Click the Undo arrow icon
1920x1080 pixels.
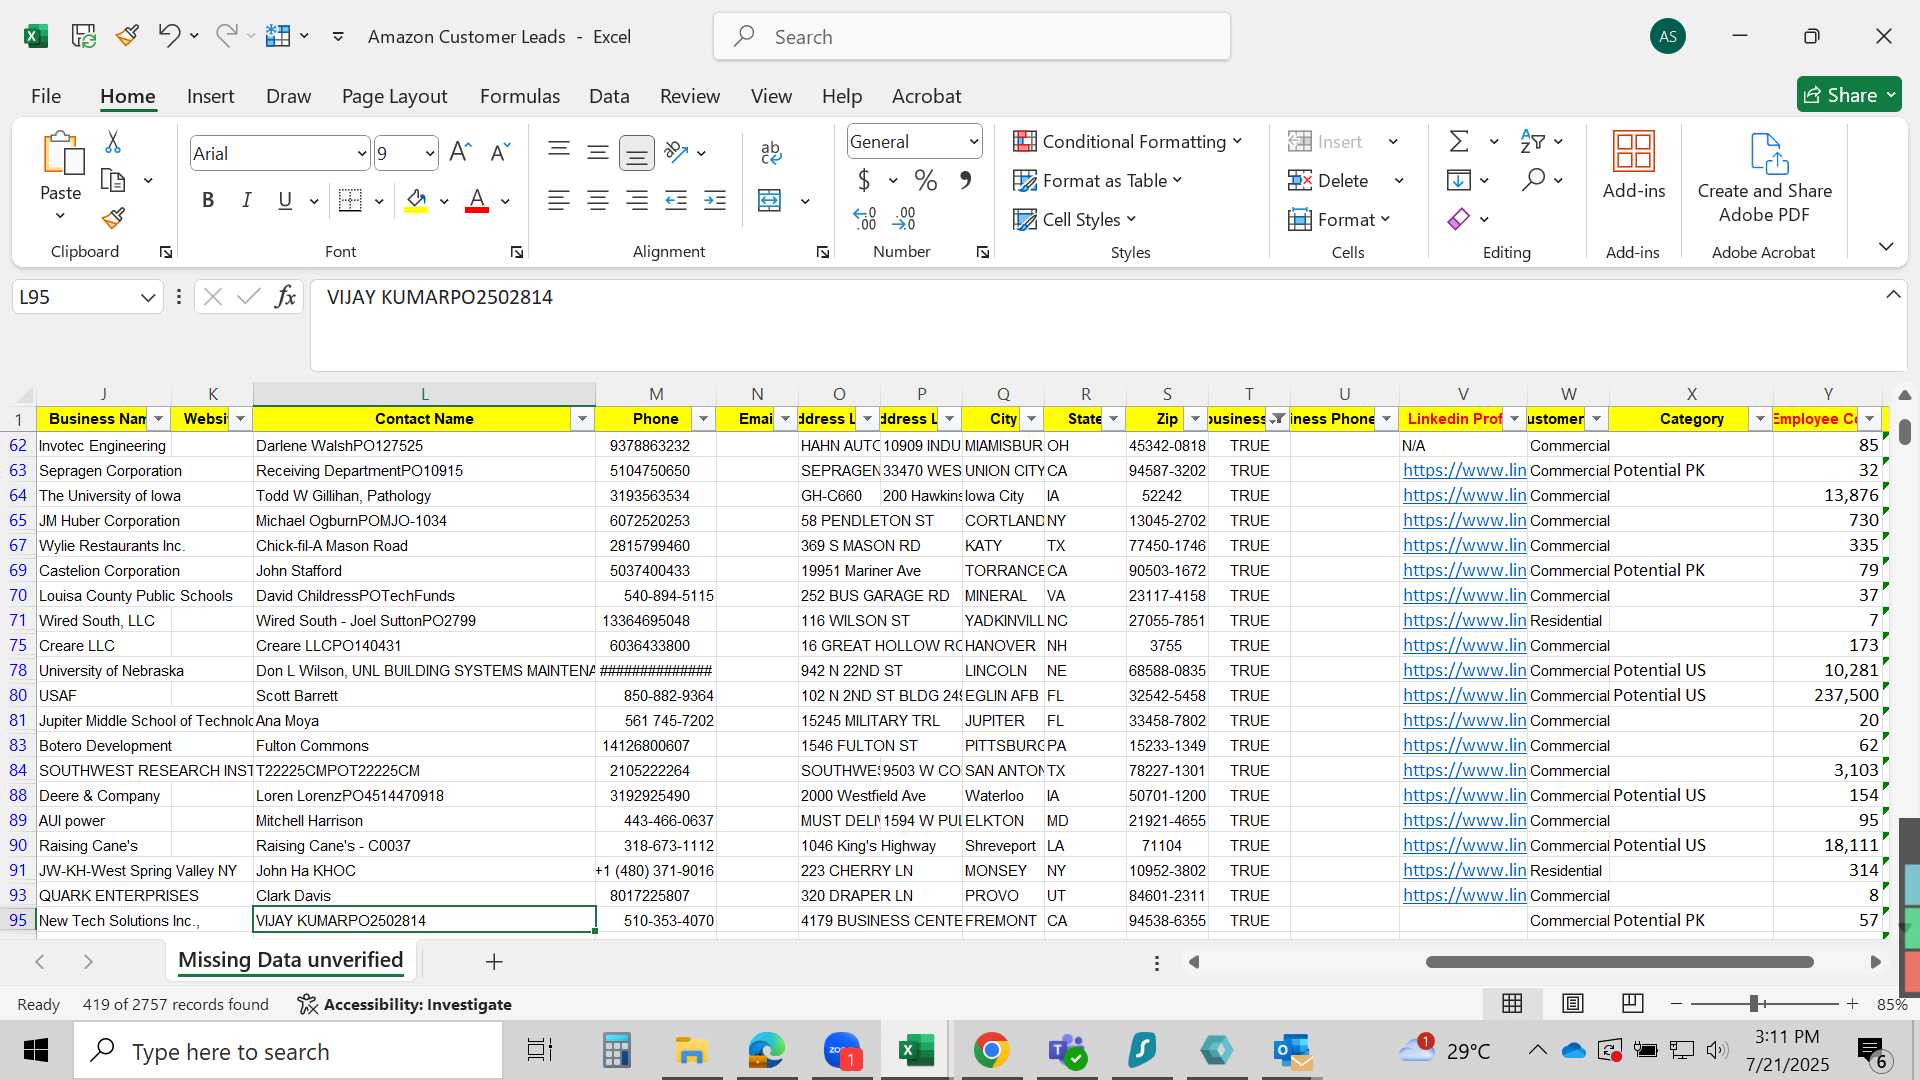tap(168, 36)
